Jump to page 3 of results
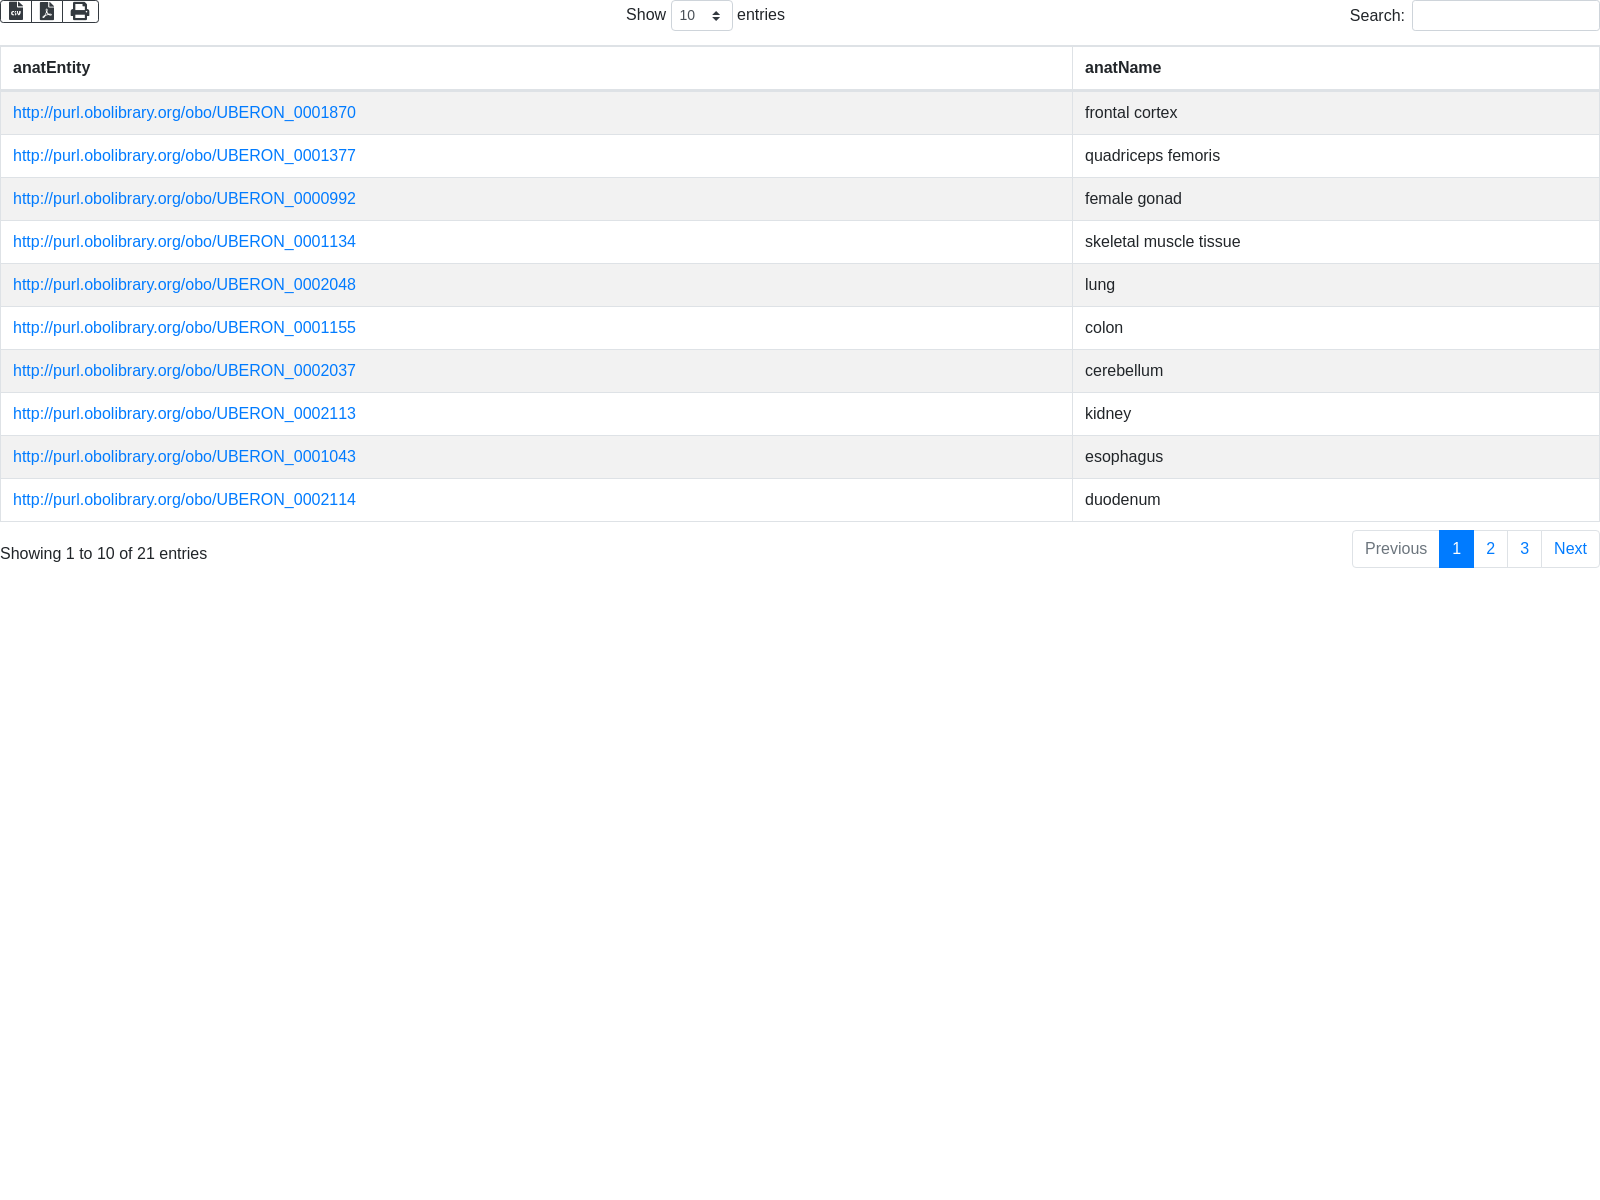 click(1524, 549)
